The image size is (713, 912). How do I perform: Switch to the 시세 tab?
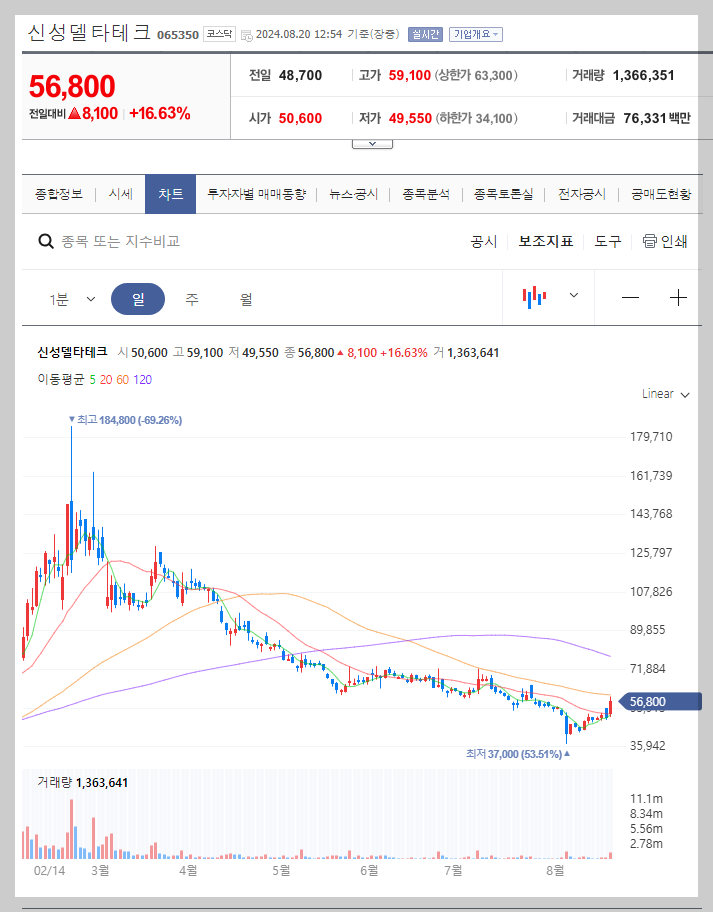pyautogui.click(x=120, y=194)
